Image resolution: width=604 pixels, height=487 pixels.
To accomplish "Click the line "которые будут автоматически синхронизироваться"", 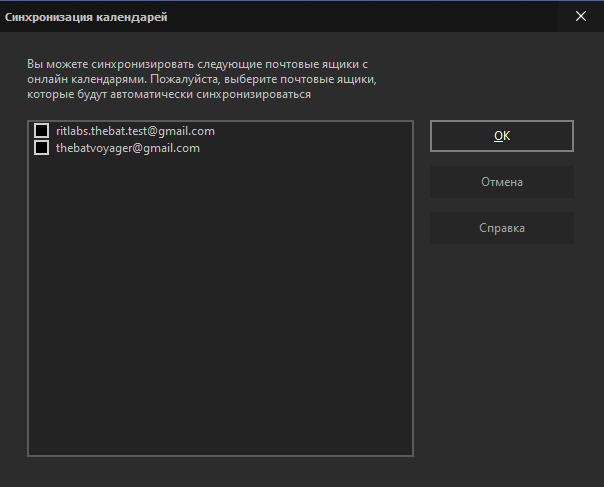I will point(169,94).
